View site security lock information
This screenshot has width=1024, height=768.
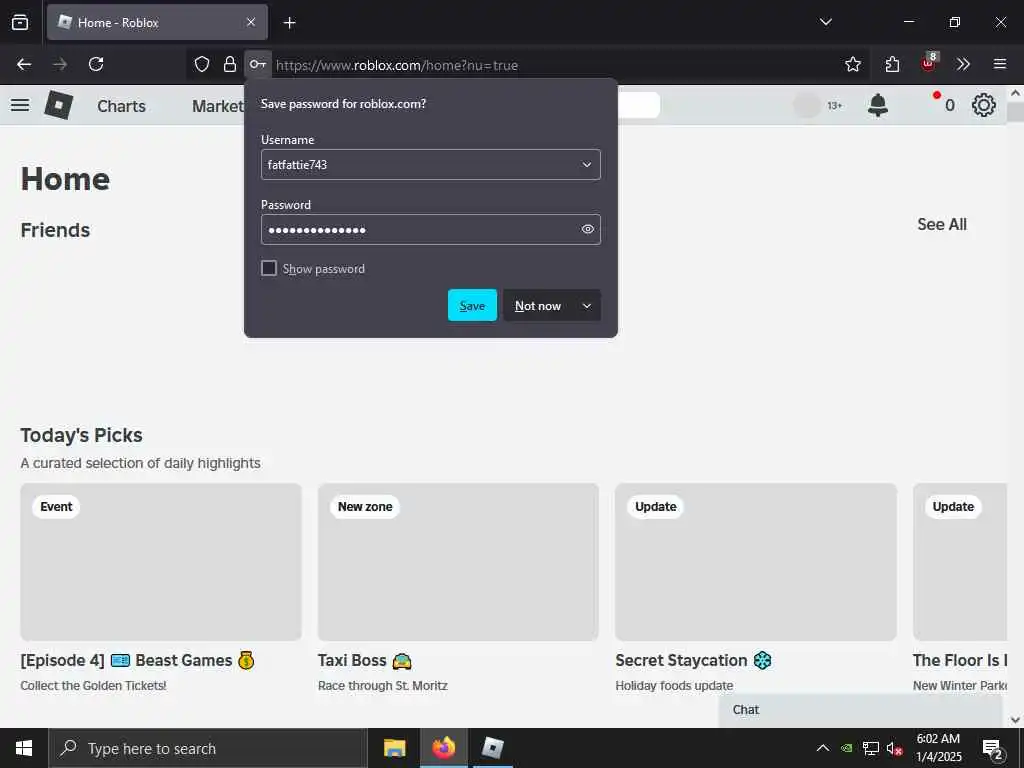(x=229, y=64)
